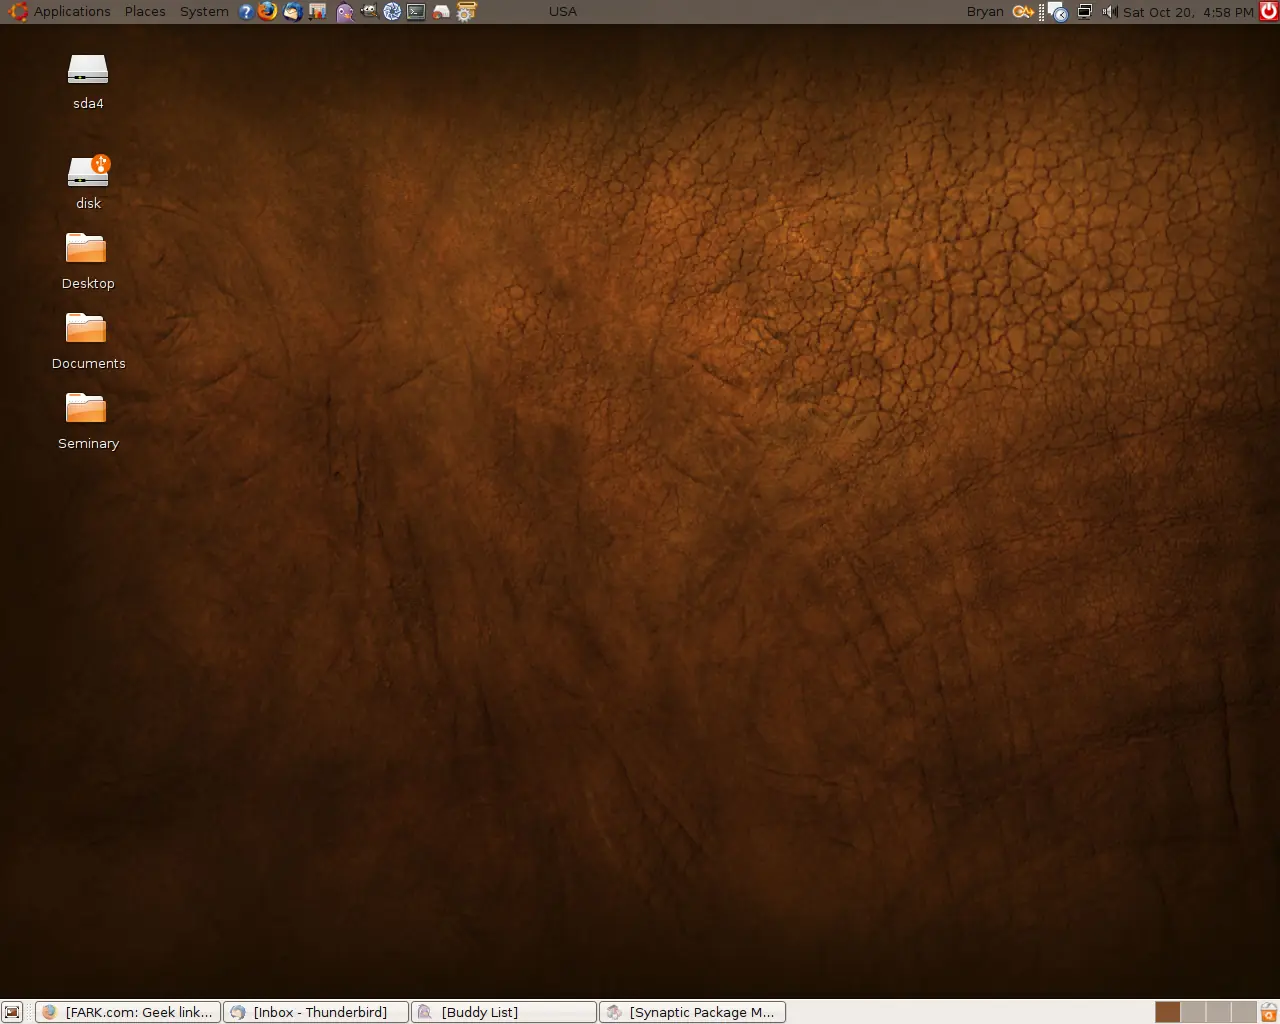Restore the Inbox - Thunderbird window

click(316, 1012)
